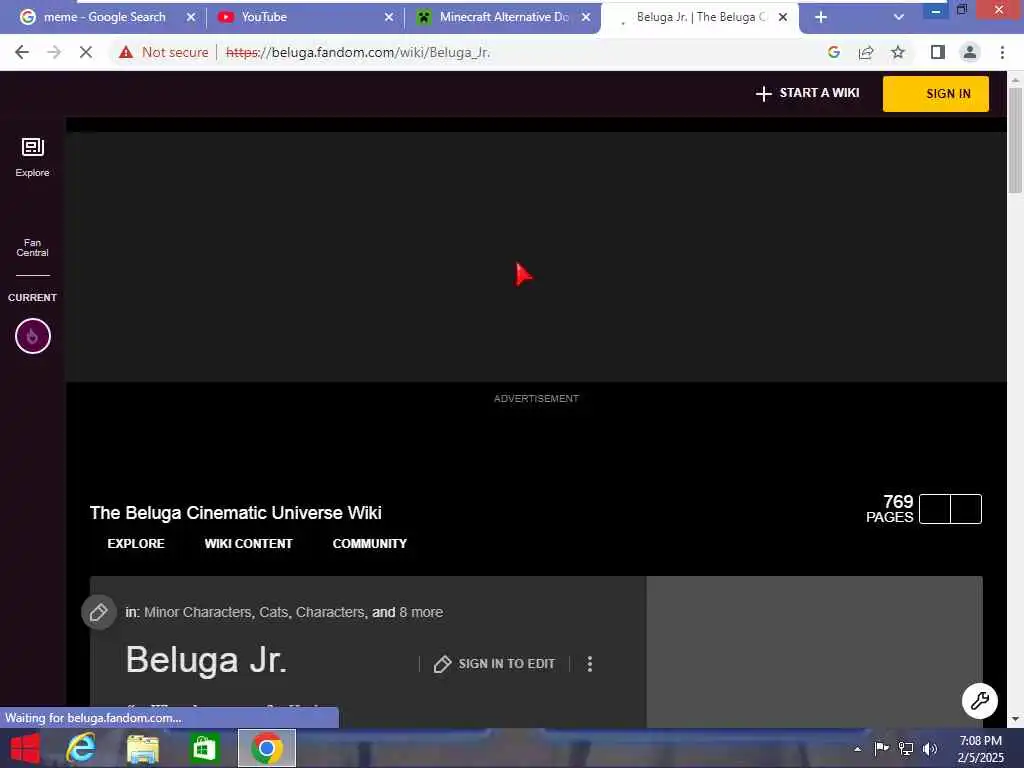The height and width of the screenshot is (768, 1024).
Task: Click the 769 PAGES counter
Action: point(889,509)
